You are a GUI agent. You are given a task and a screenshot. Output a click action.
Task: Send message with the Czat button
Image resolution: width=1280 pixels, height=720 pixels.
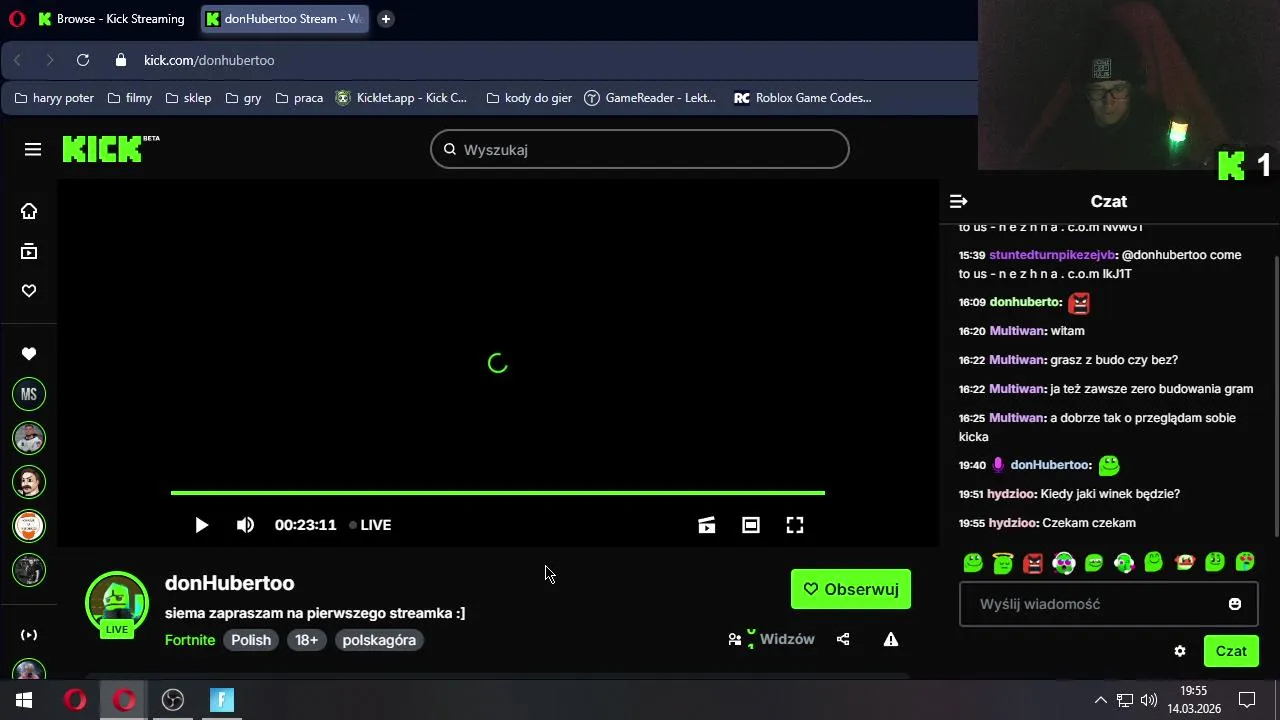click(1231, 651)
